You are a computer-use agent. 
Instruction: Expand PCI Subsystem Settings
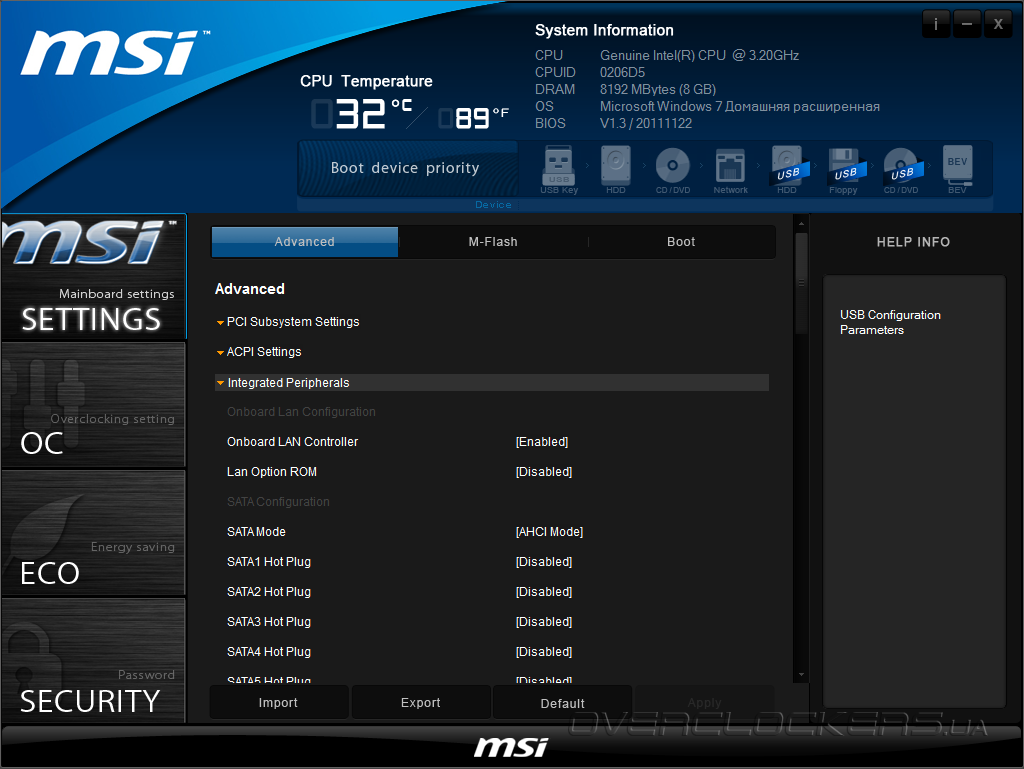pos(288,322)
